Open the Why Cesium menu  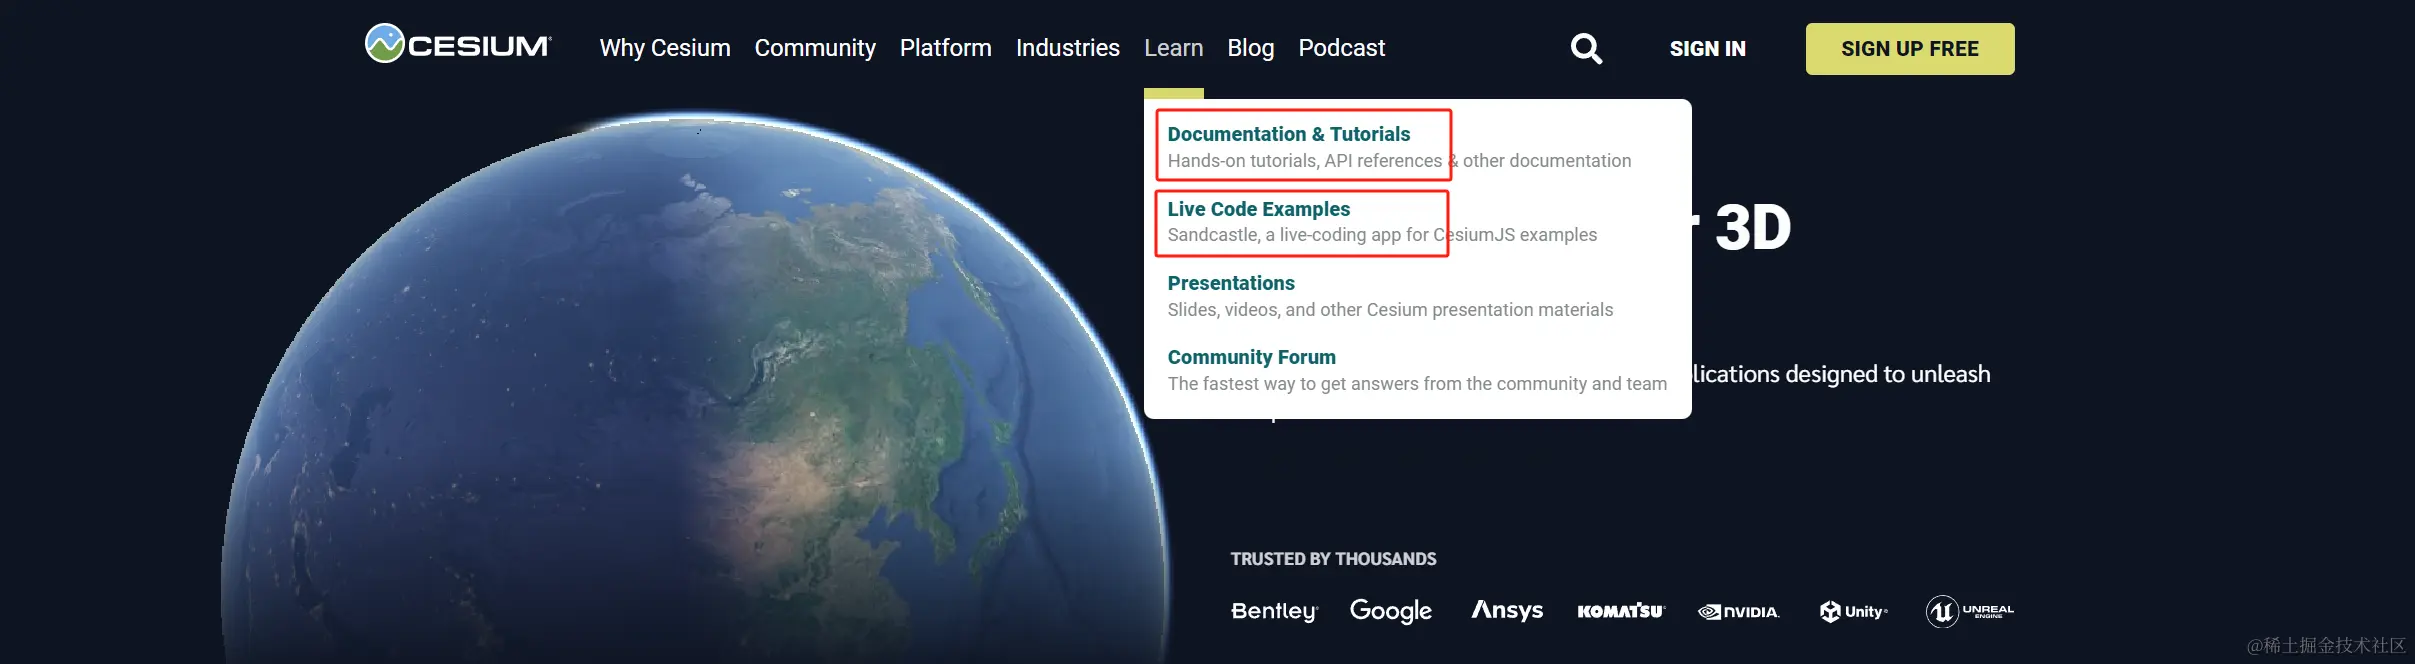665,48
